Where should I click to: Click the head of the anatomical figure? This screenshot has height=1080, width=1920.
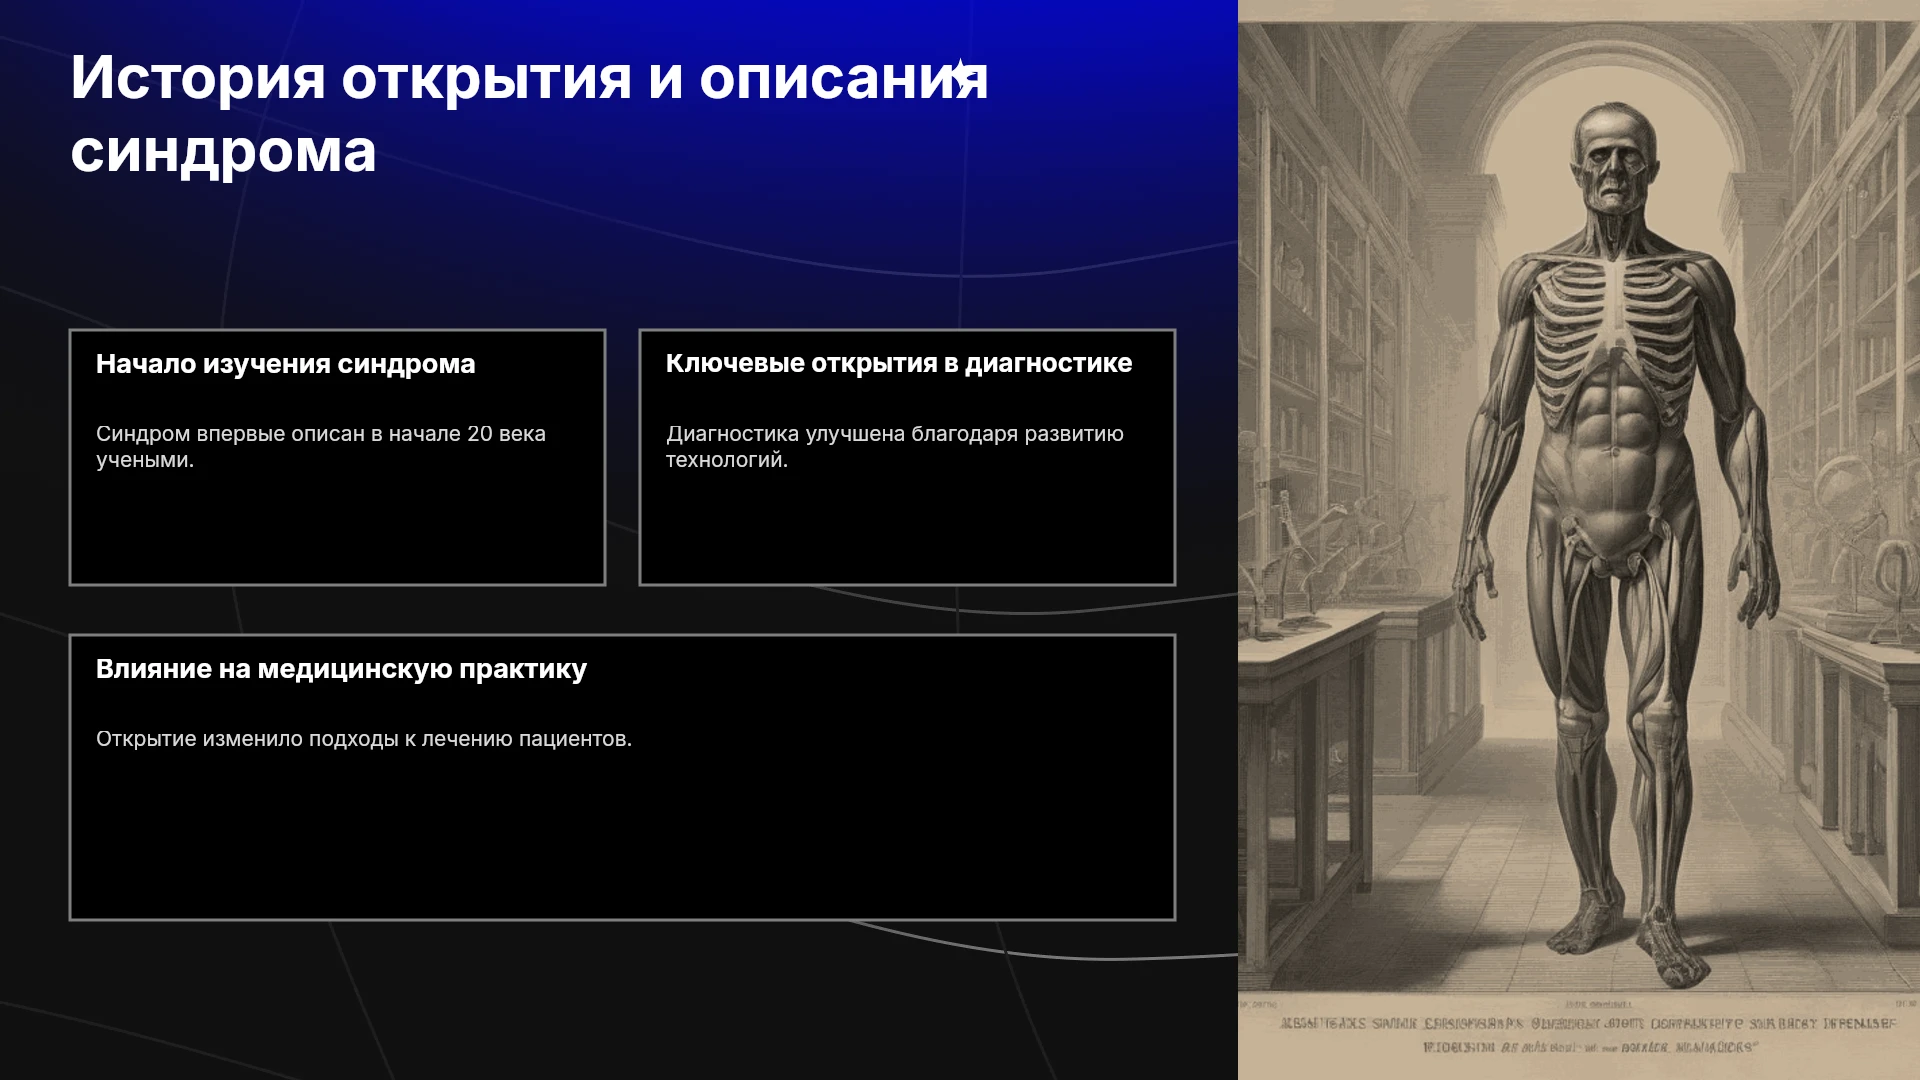pos(1611,159)
